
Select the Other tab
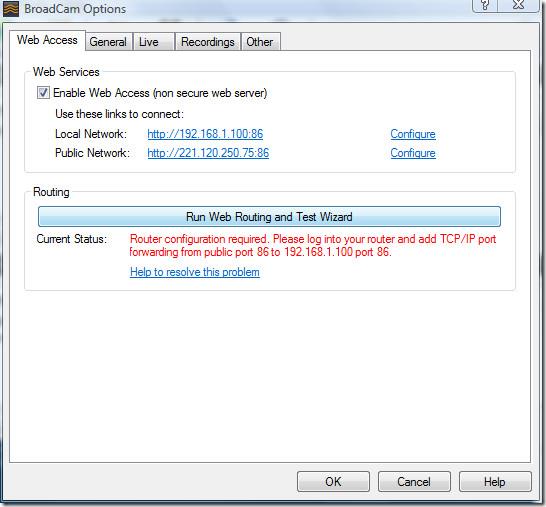260,42
